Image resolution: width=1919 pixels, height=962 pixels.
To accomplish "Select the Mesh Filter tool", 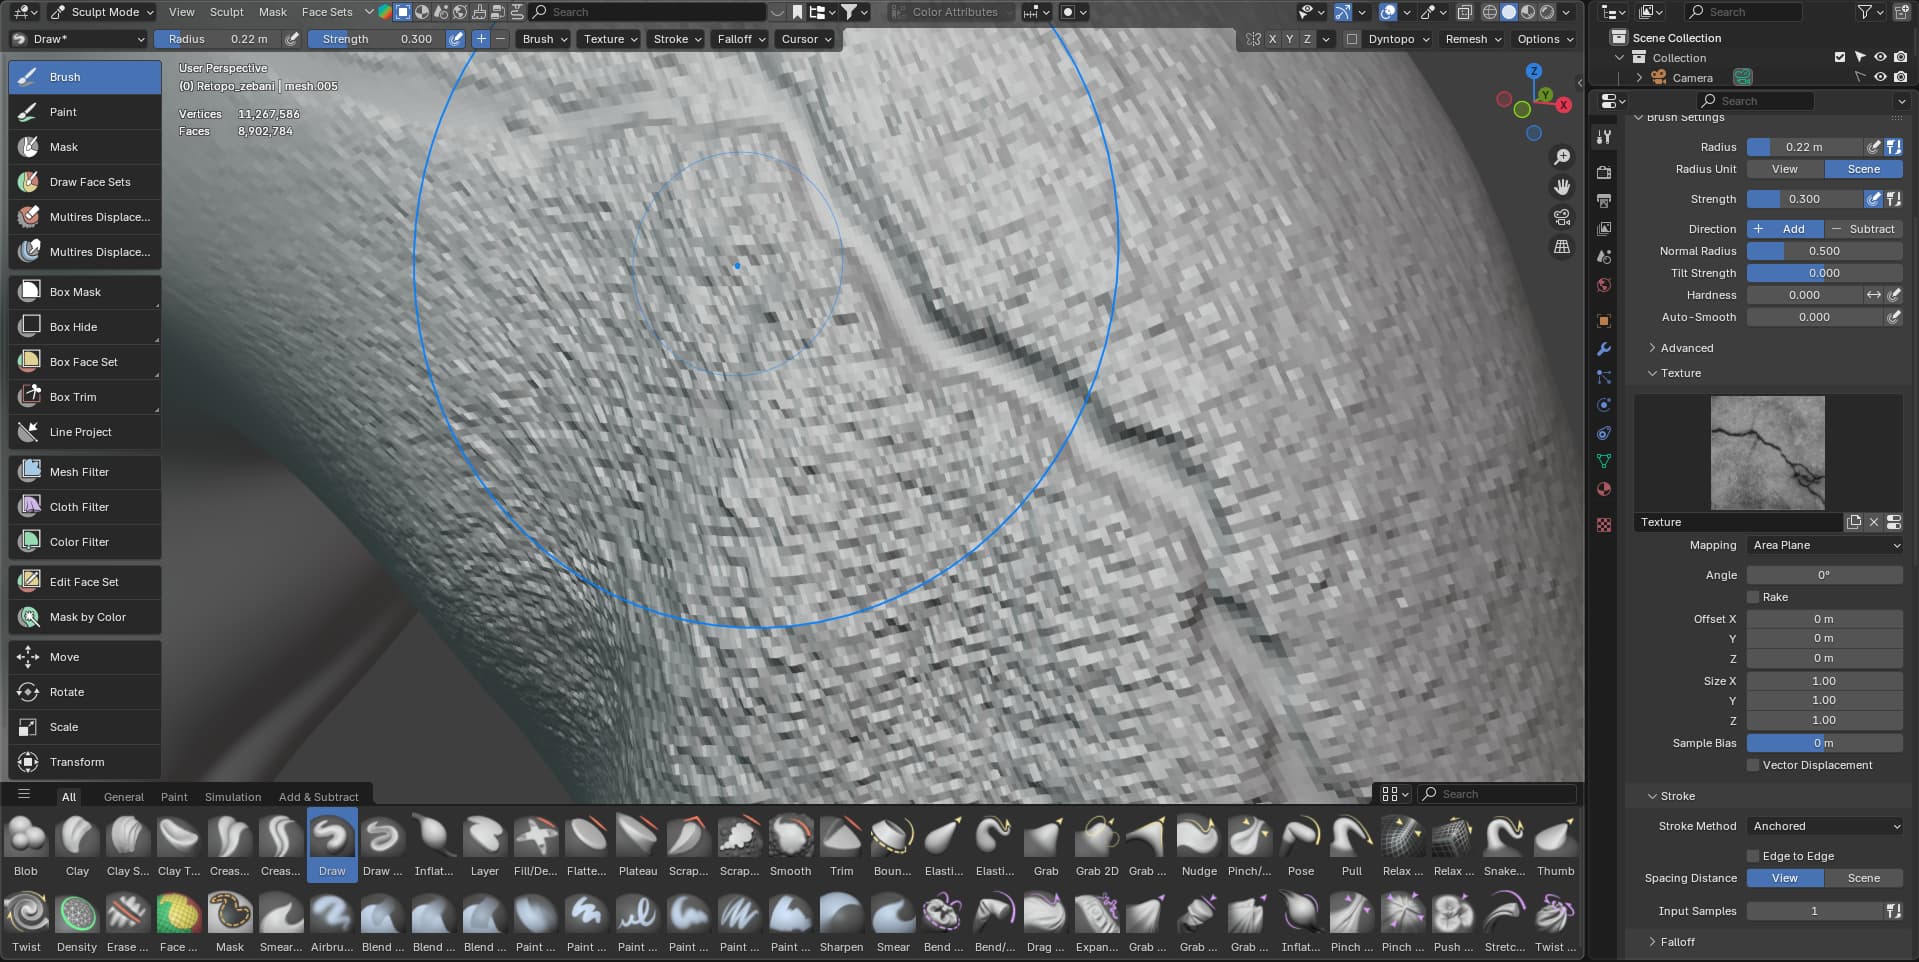I will (x=84, y=472).
